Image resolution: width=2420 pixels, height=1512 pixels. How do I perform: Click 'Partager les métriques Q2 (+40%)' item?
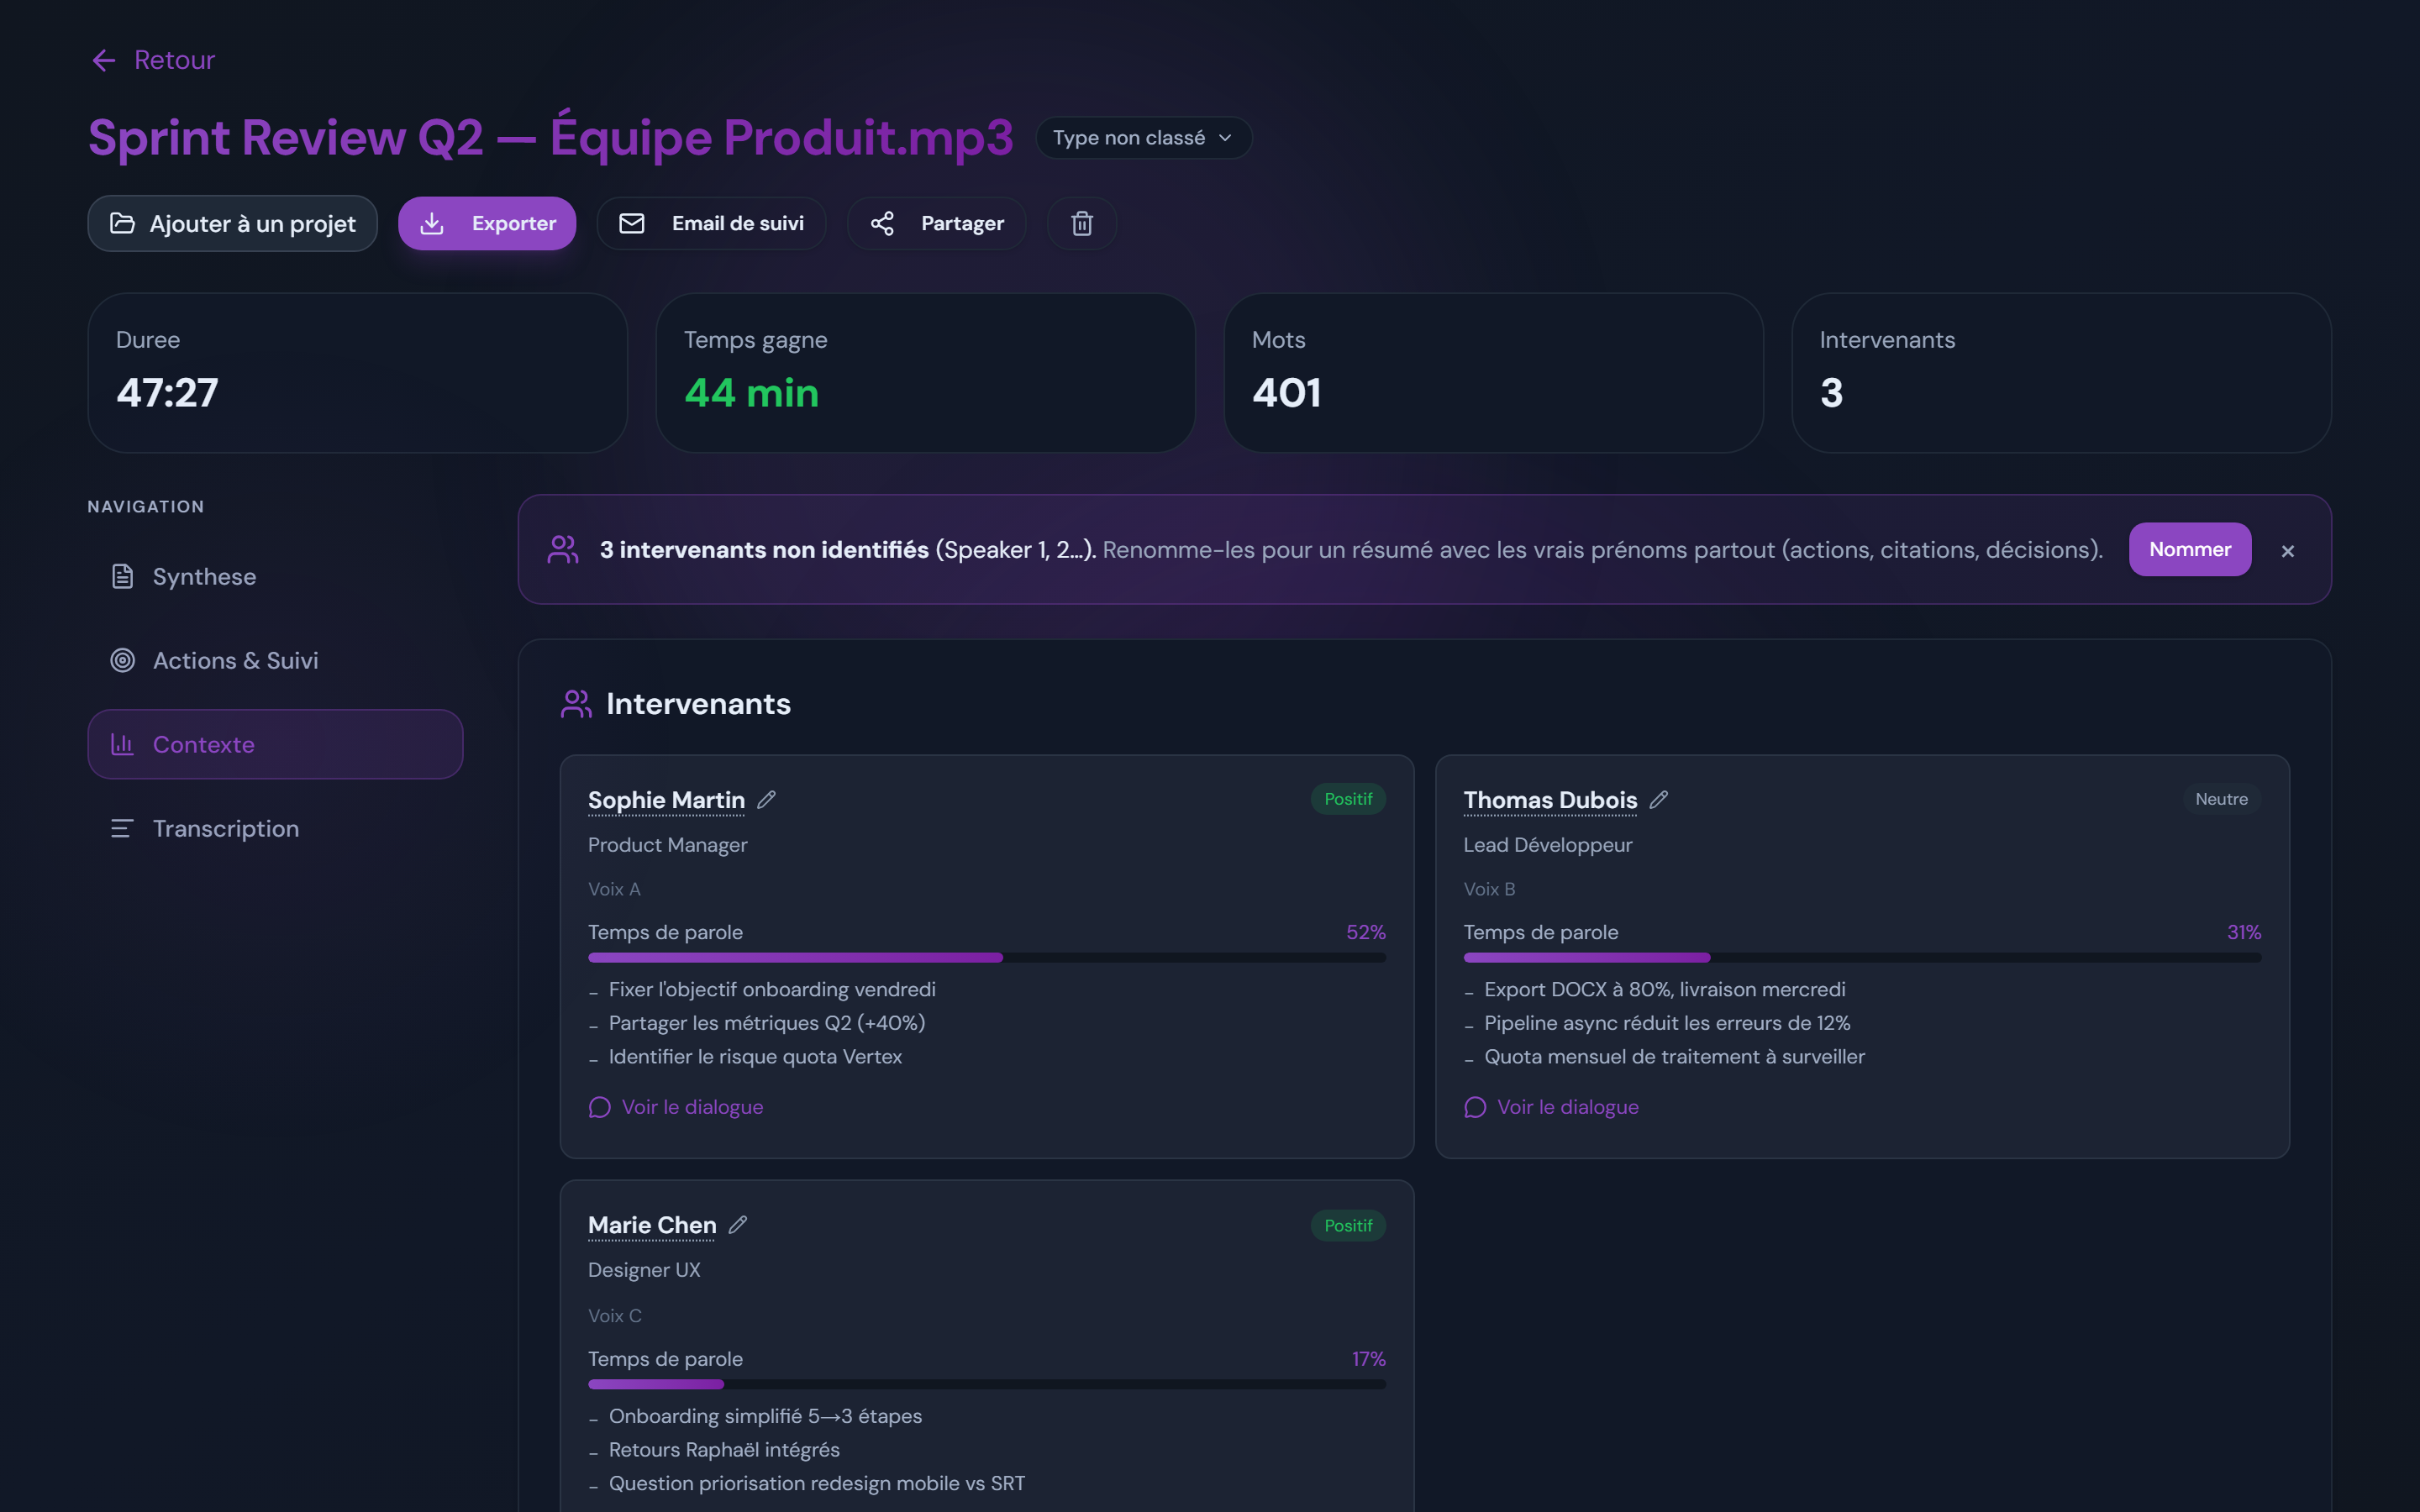(x=767, y=1023)
